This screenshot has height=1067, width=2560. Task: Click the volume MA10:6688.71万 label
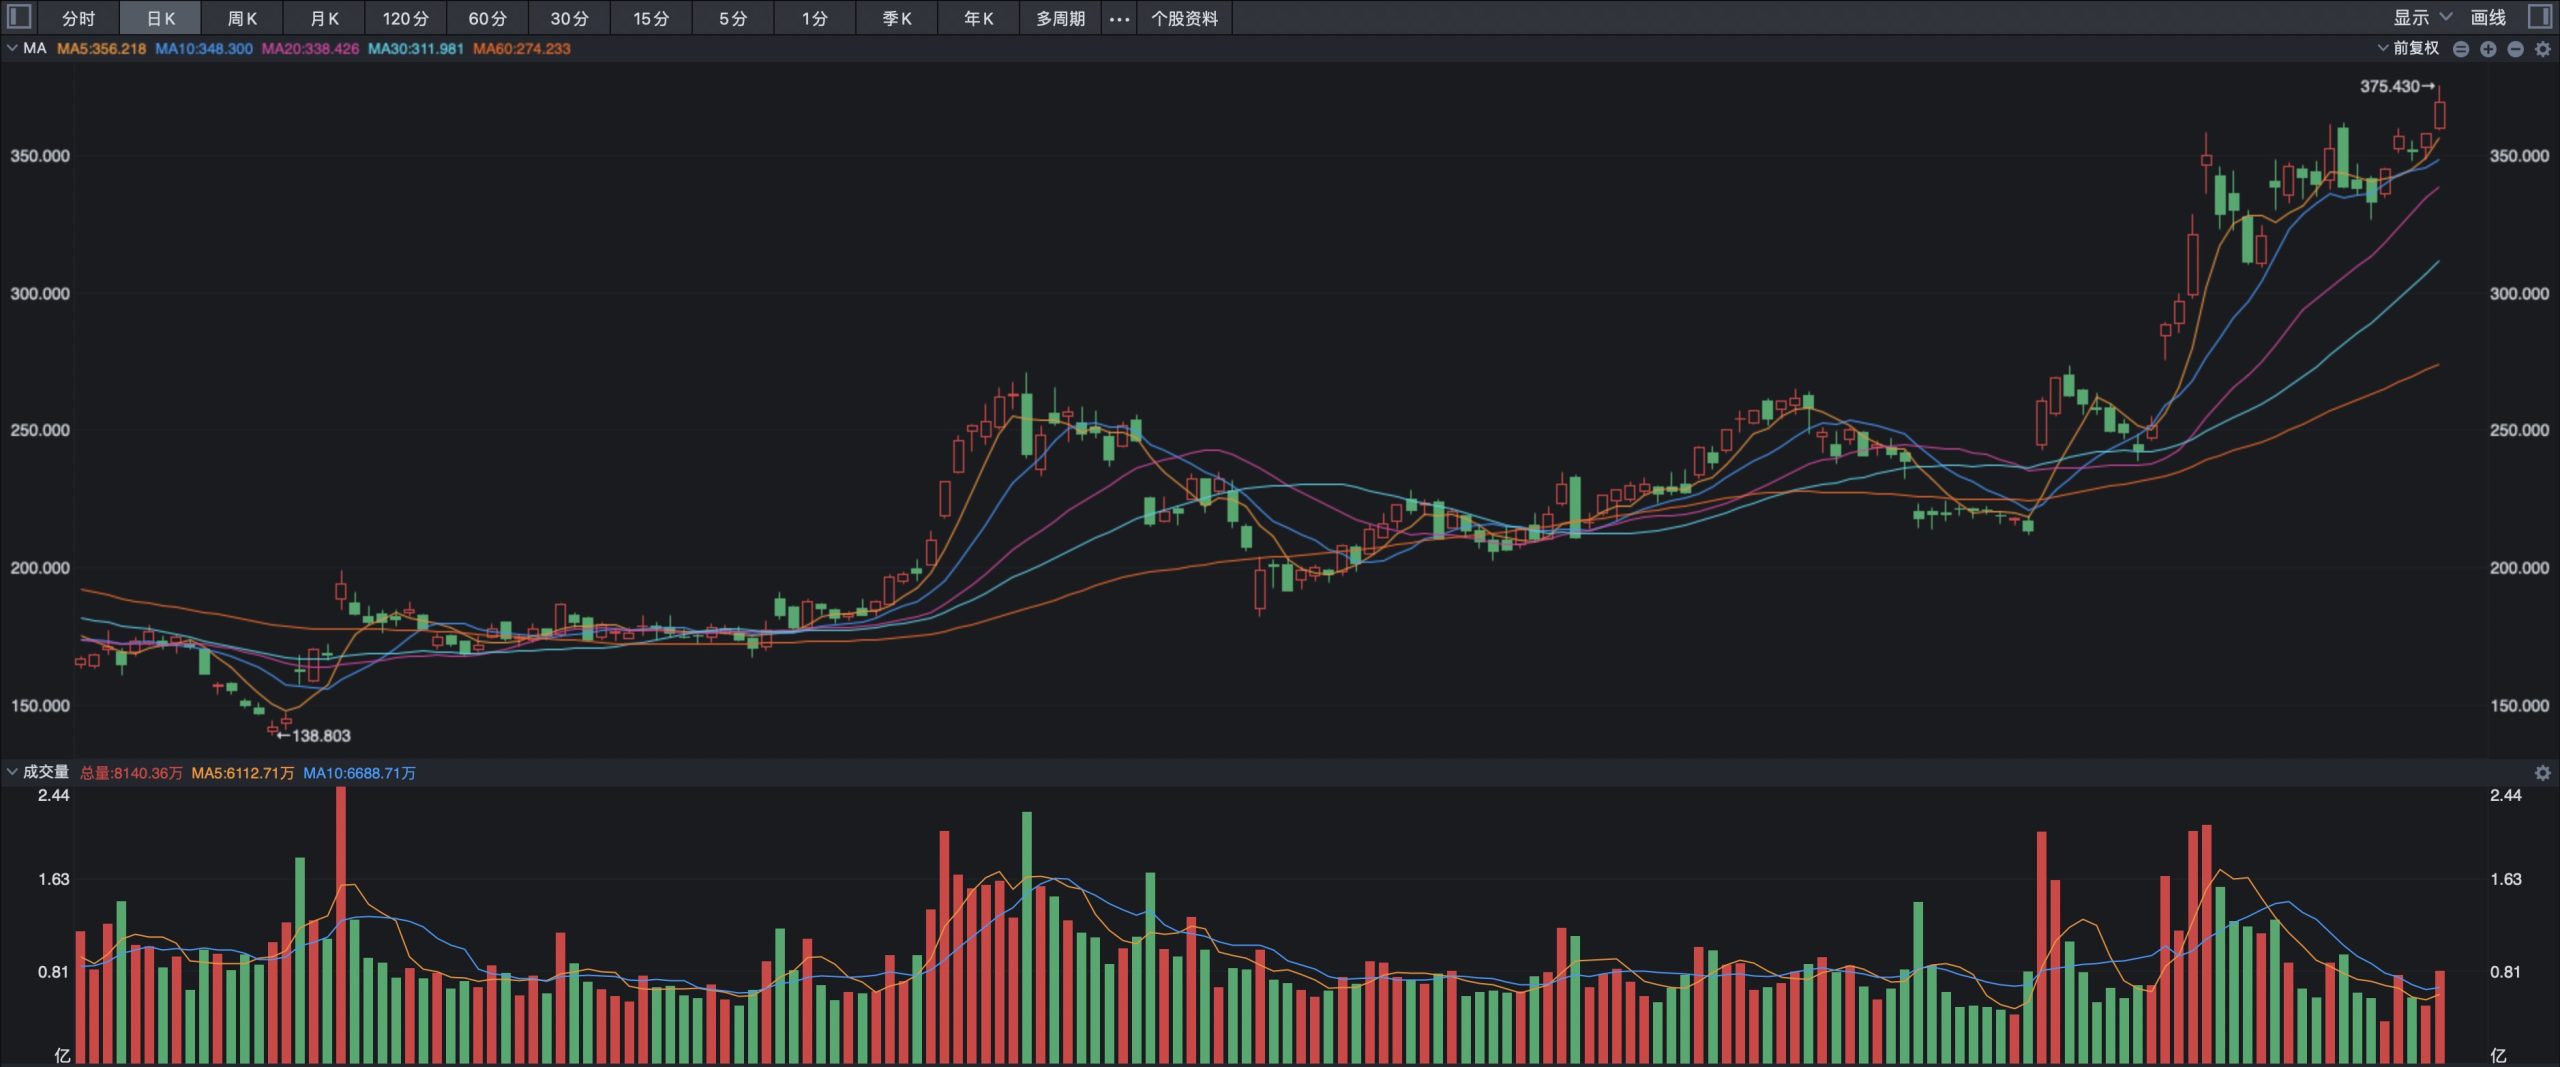click(x=359, y=773)
